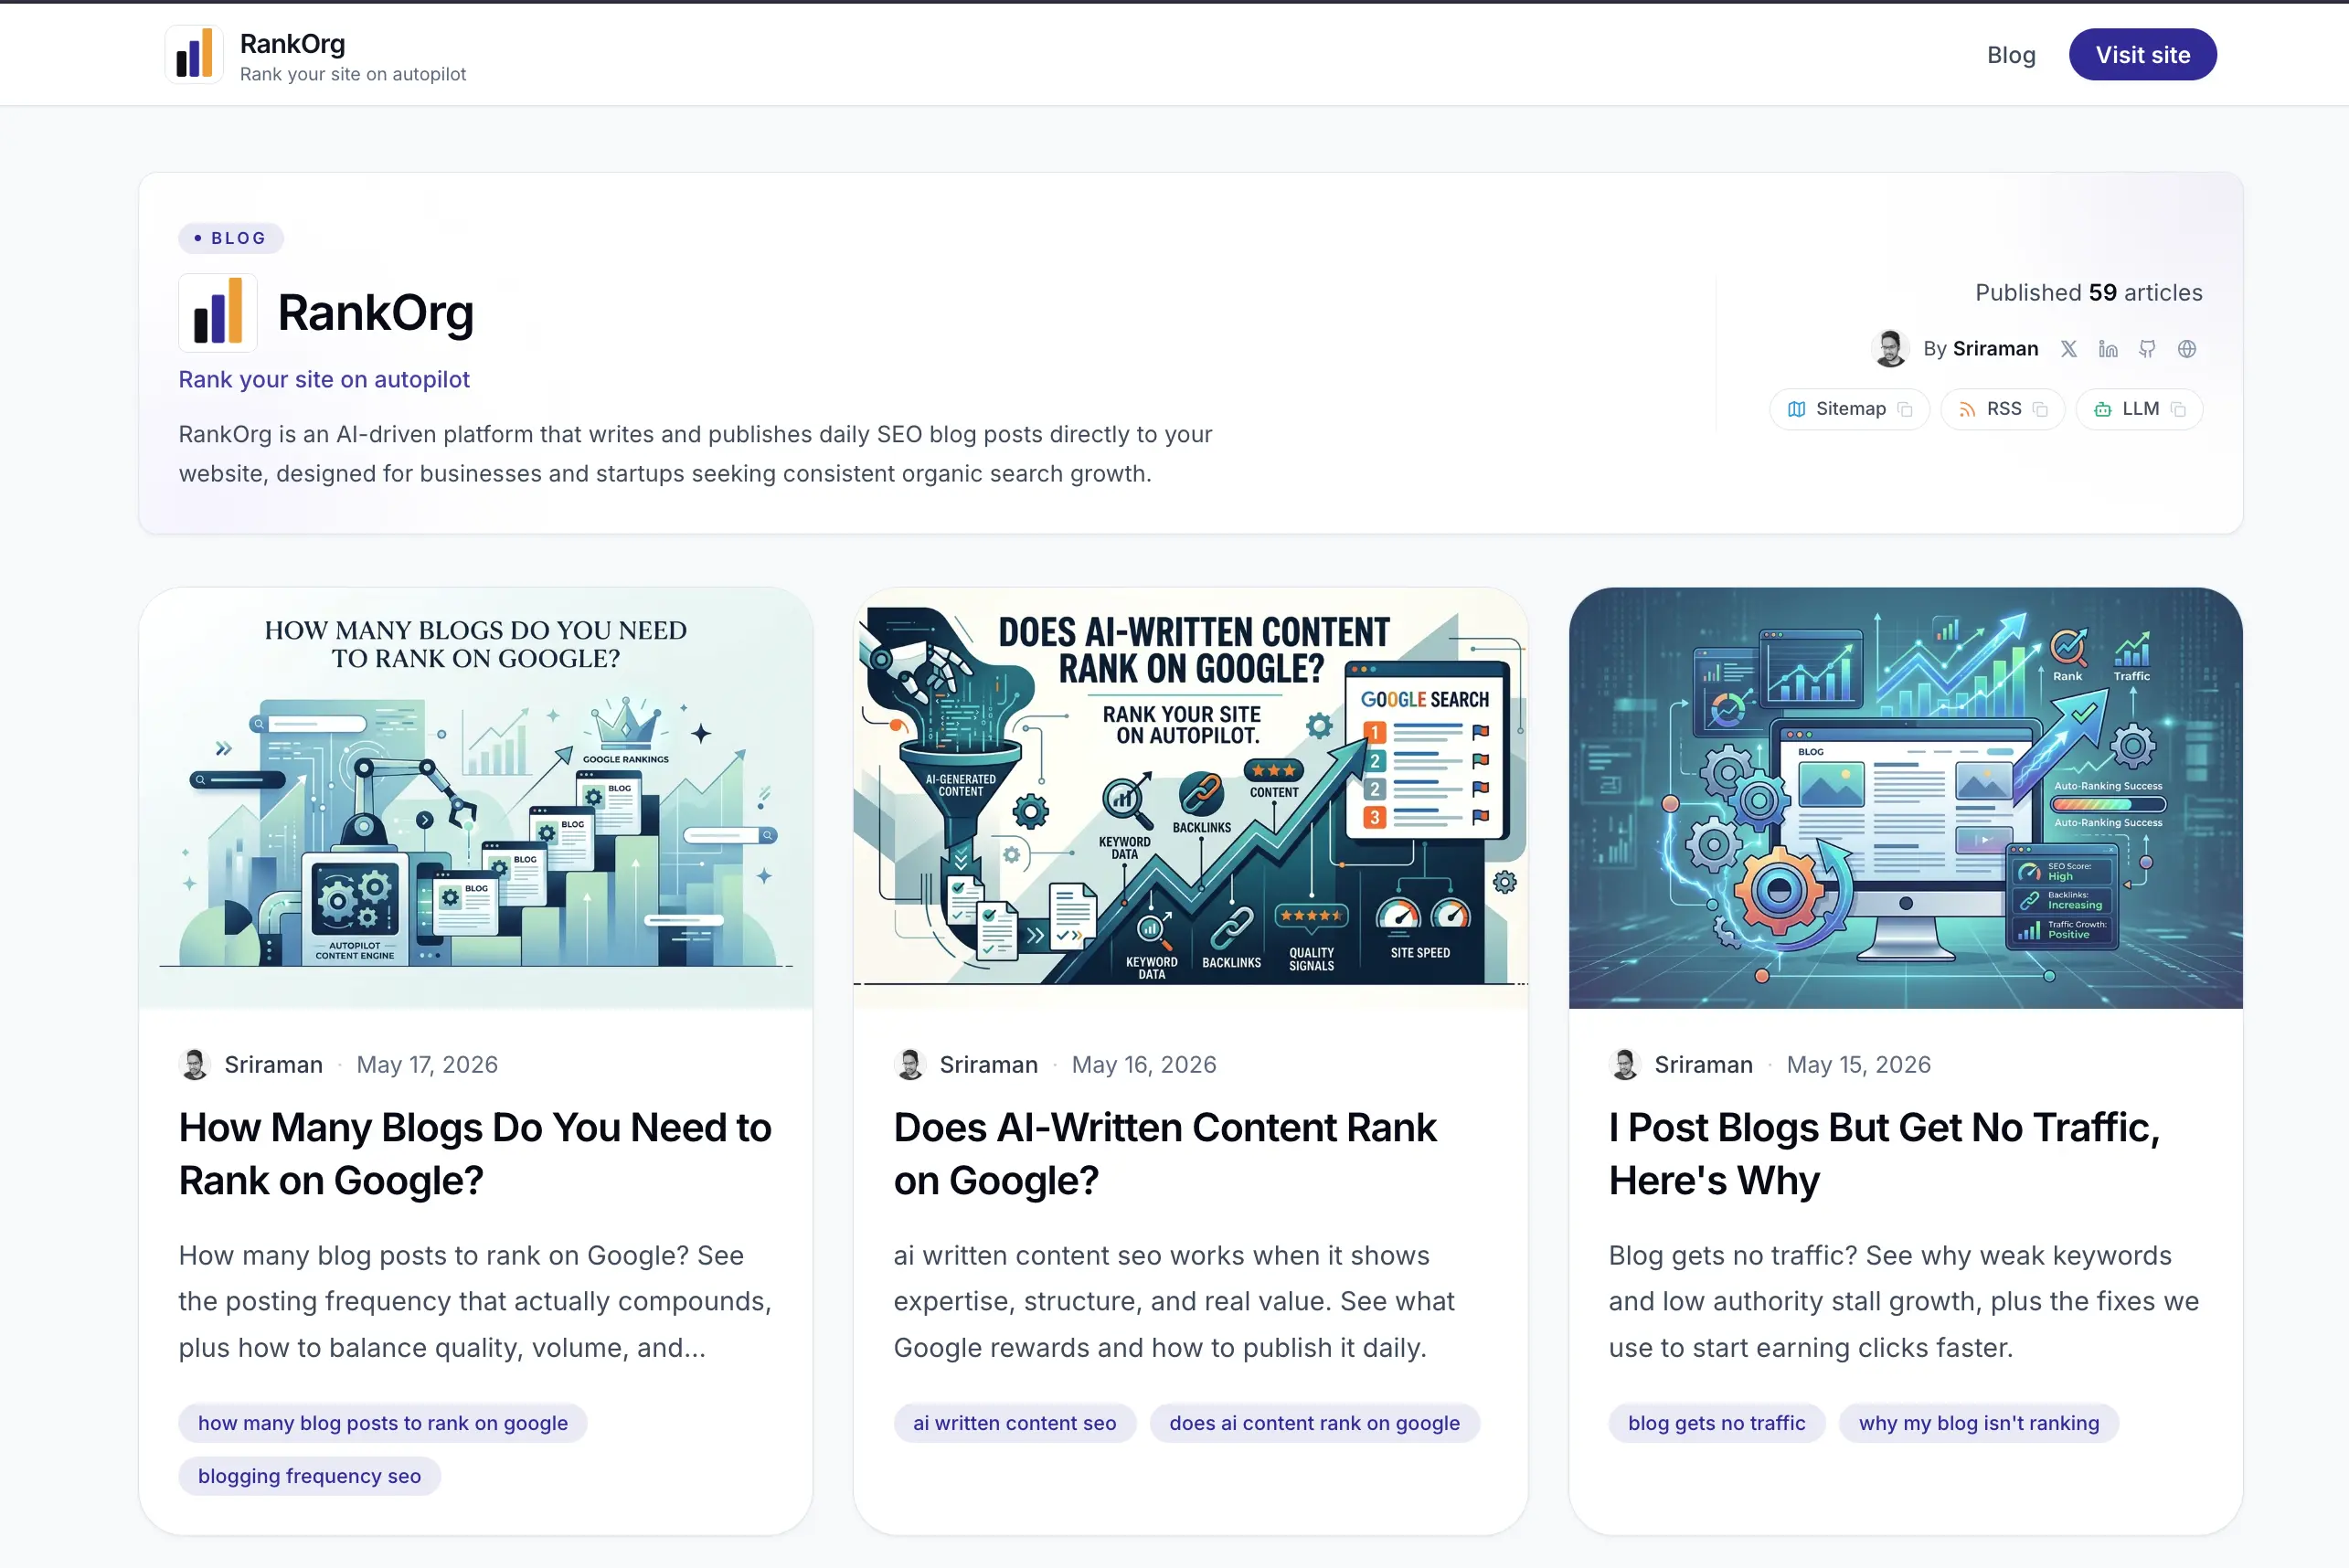Select the 'ai written content seo' tag

point(1015,1423)
